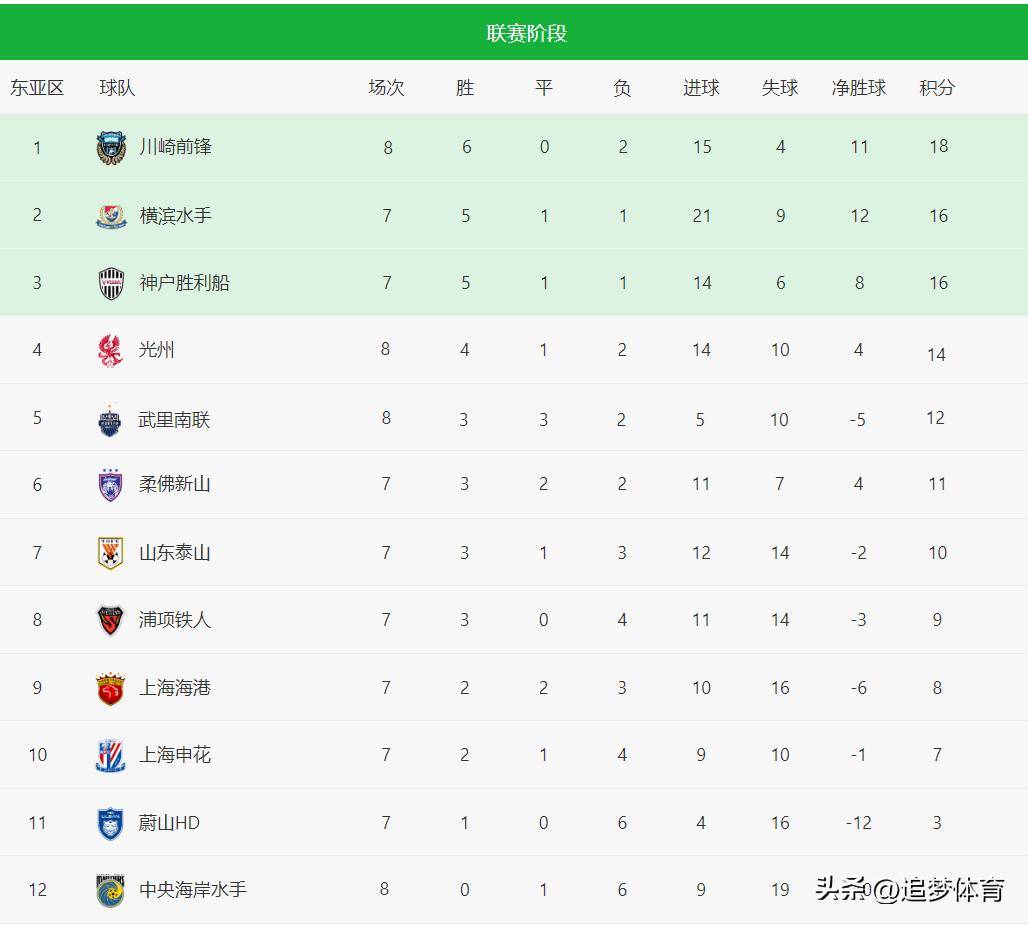This screenshot has width=1028, height=925.
Task: Open the 武里南联 club badge
Action: coord(109,420)
